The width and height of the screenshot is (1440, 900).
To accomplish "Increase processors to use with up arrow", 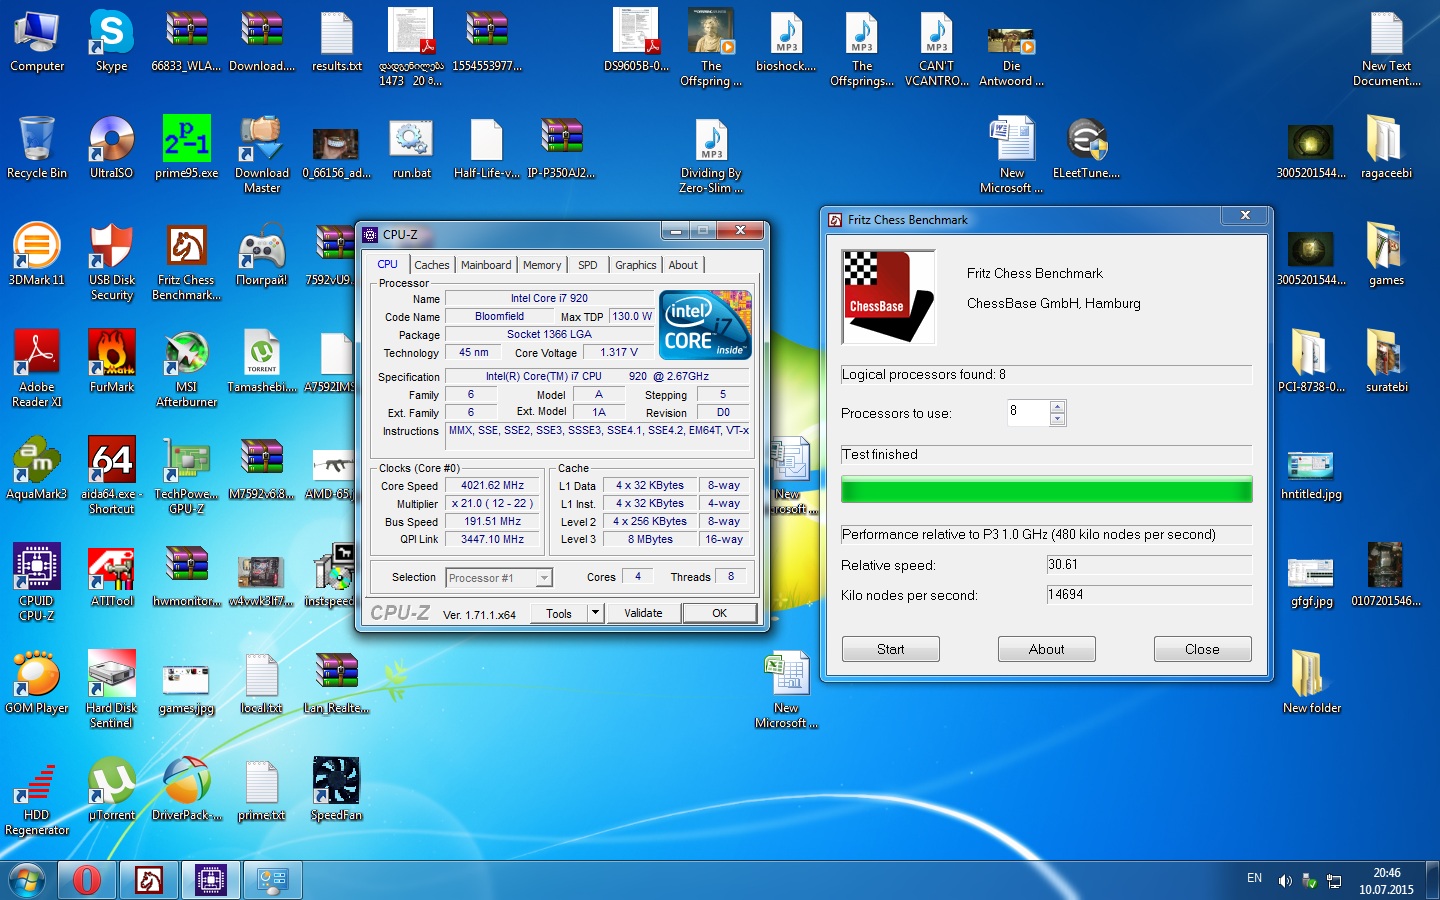I will tap(1058, 406).
